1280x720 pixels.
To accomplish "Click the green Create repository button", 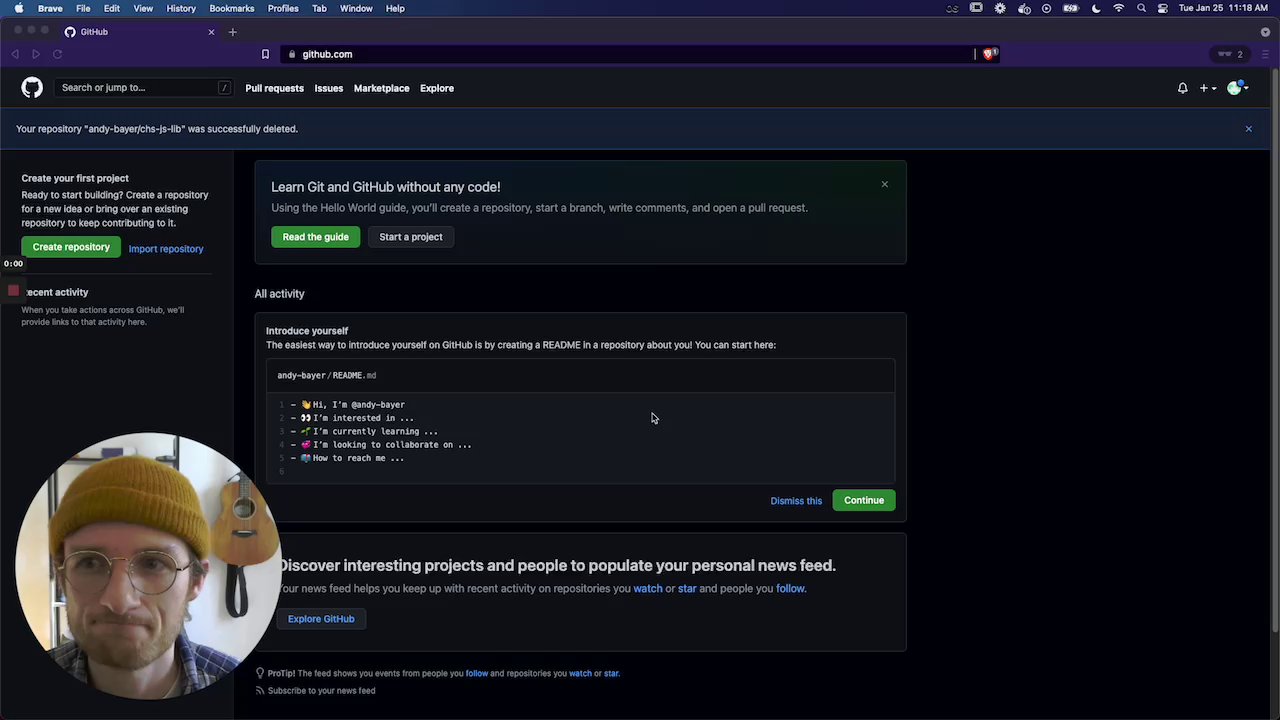I will point(71,247).
